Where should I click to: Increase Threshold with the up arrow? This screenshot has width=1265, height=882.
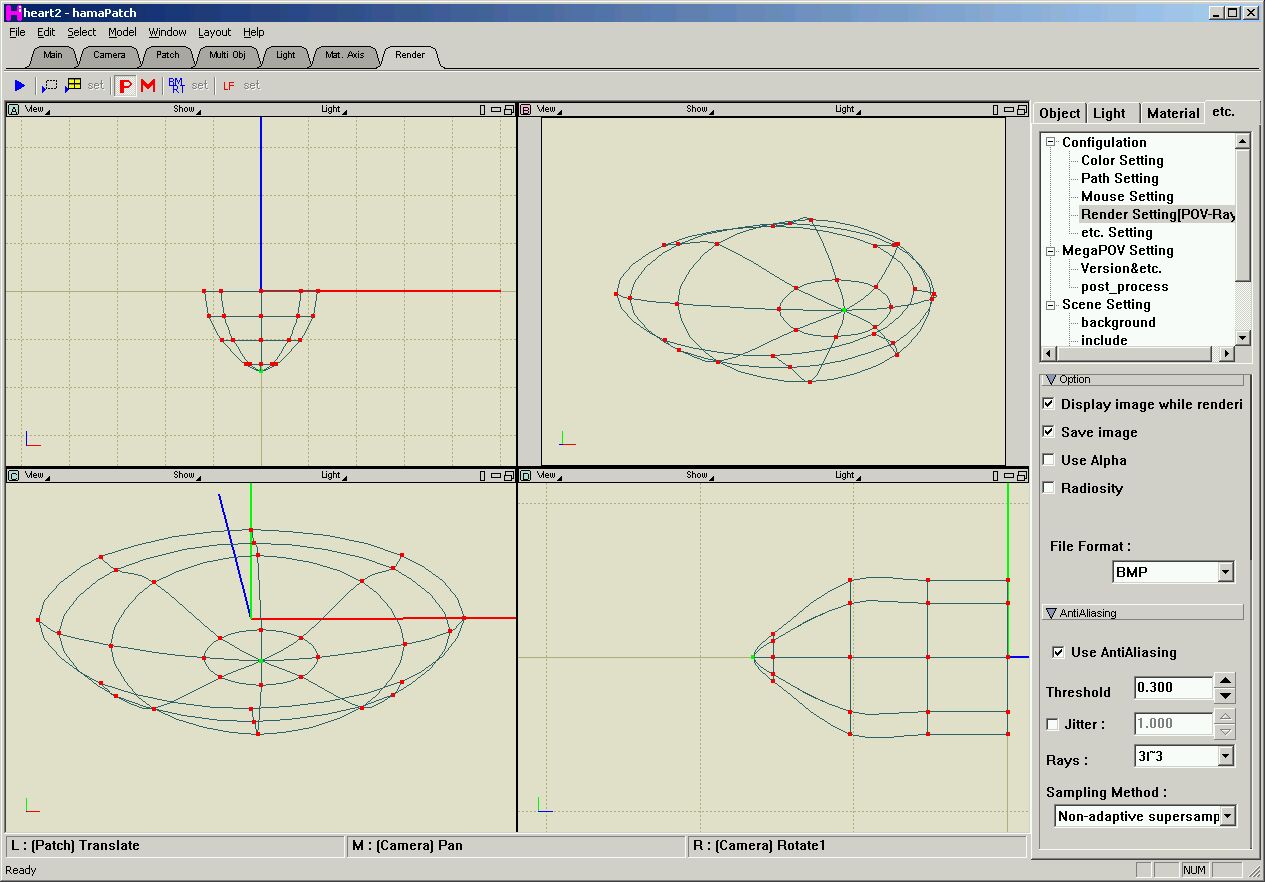(1225, 680)
